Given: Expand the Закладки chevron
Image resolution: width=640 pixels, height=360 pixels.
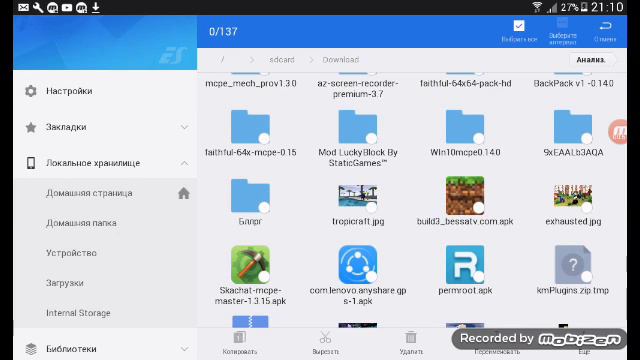Looking at the screenshot, I should click(184, 127).
